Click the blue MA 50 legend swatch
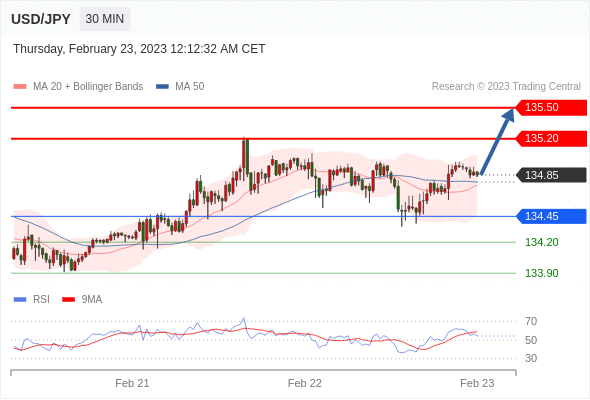 [x=162, y=87]
